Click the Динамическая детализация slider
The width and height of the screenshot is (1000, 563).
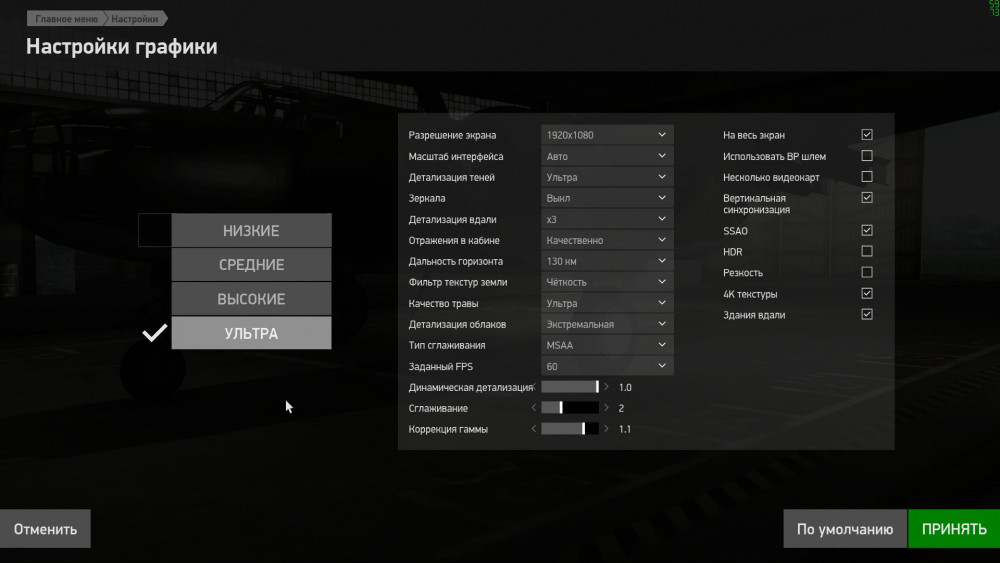(x=570, y=387)
